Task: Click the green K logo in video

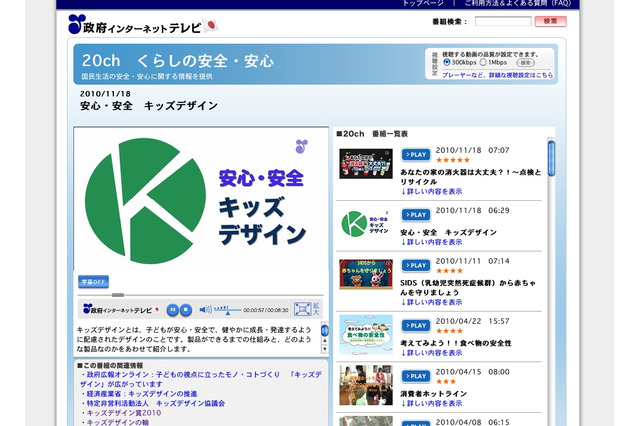Action: 145,201
